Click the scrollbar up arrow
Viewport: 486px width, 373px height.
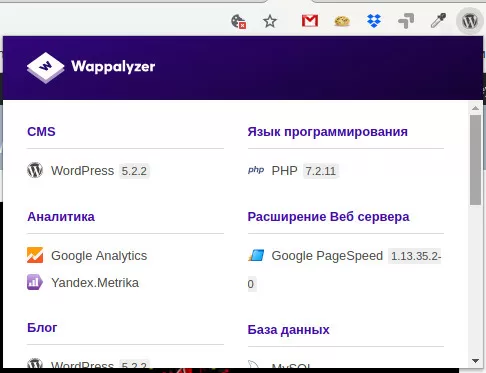tap(476, 108)
